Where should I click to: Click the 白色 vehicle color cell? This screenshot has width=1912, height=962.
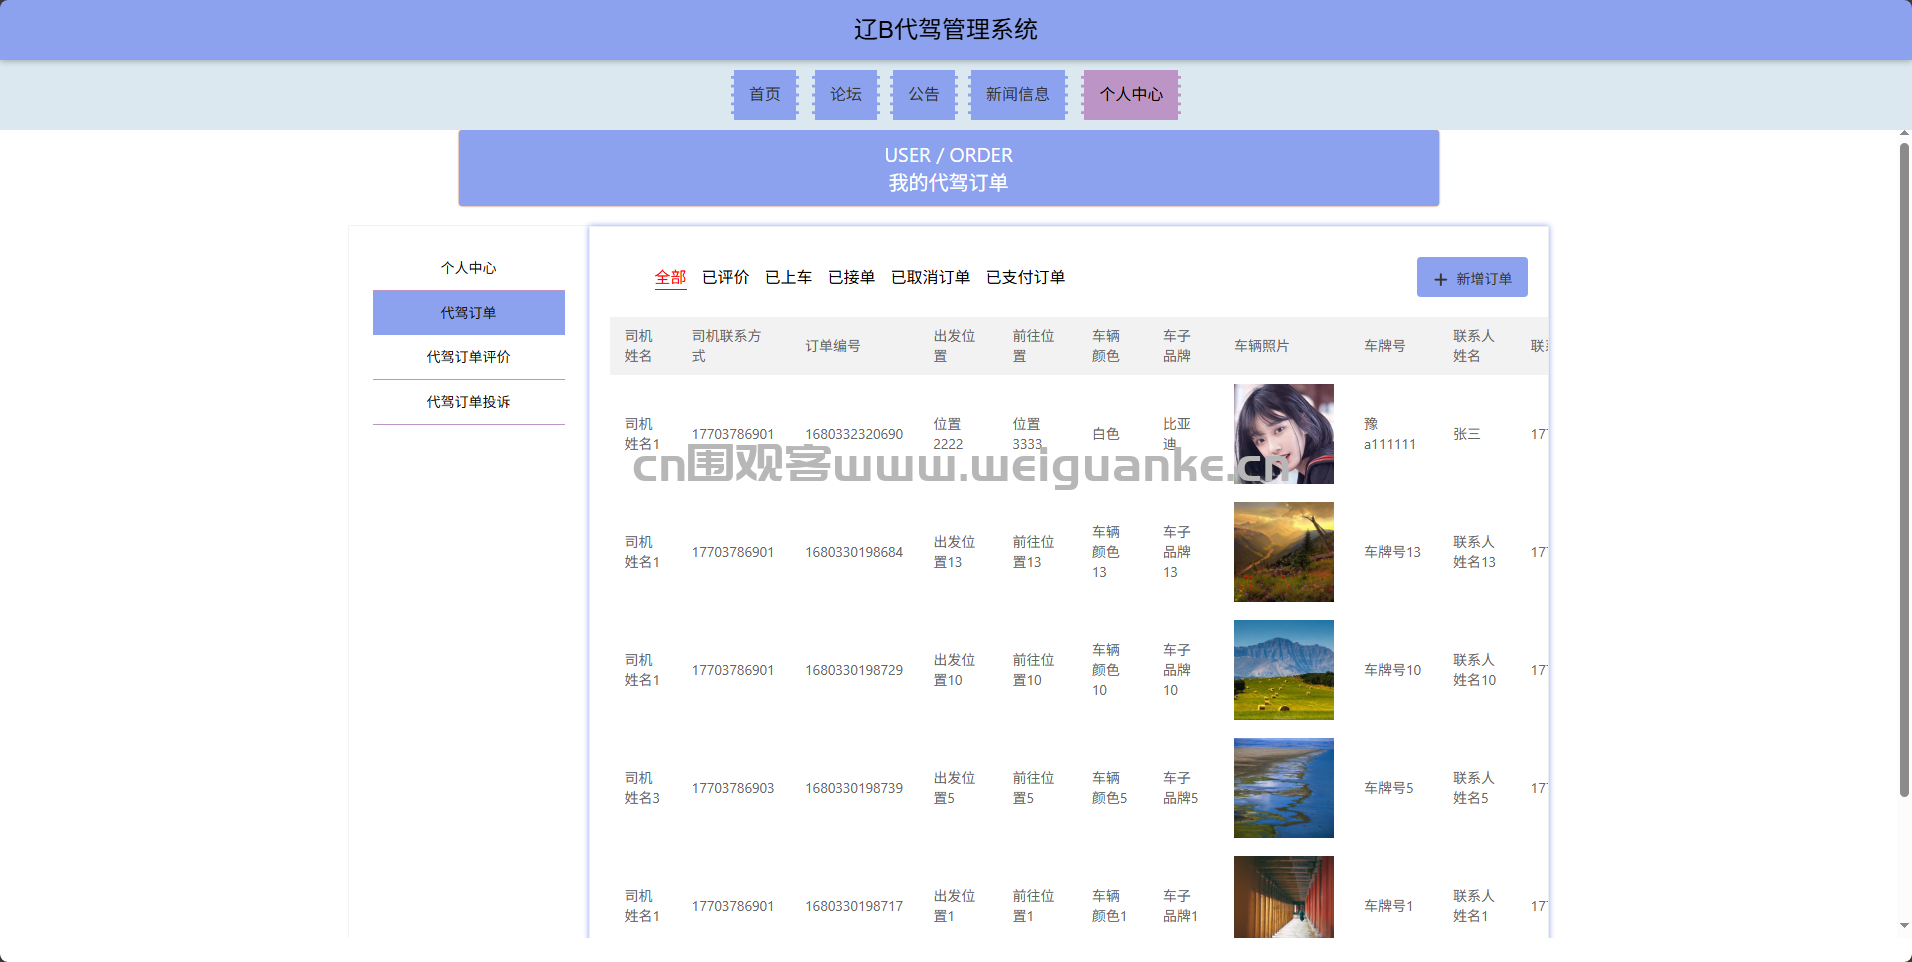[x=1106, y=434]
